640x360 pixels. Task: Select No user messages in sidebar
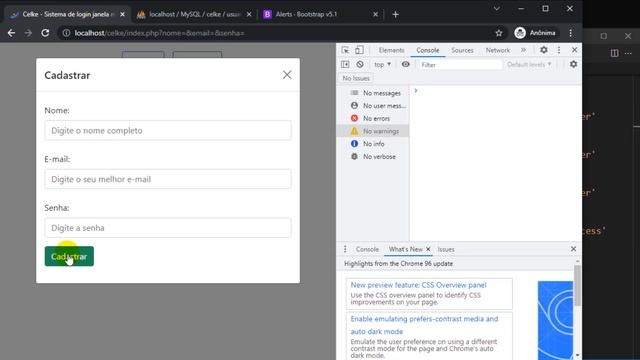tap(373, 106)
